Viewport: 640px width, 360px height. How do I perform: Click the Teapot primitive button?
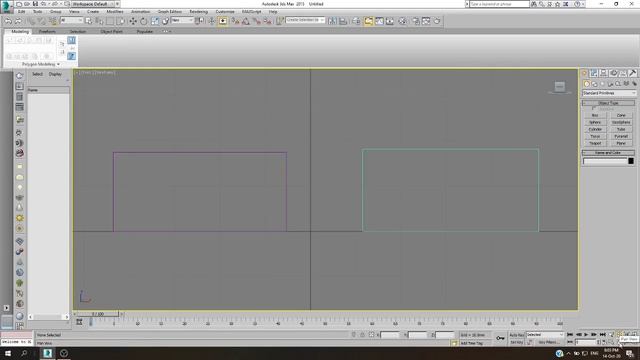pos(595,143)
